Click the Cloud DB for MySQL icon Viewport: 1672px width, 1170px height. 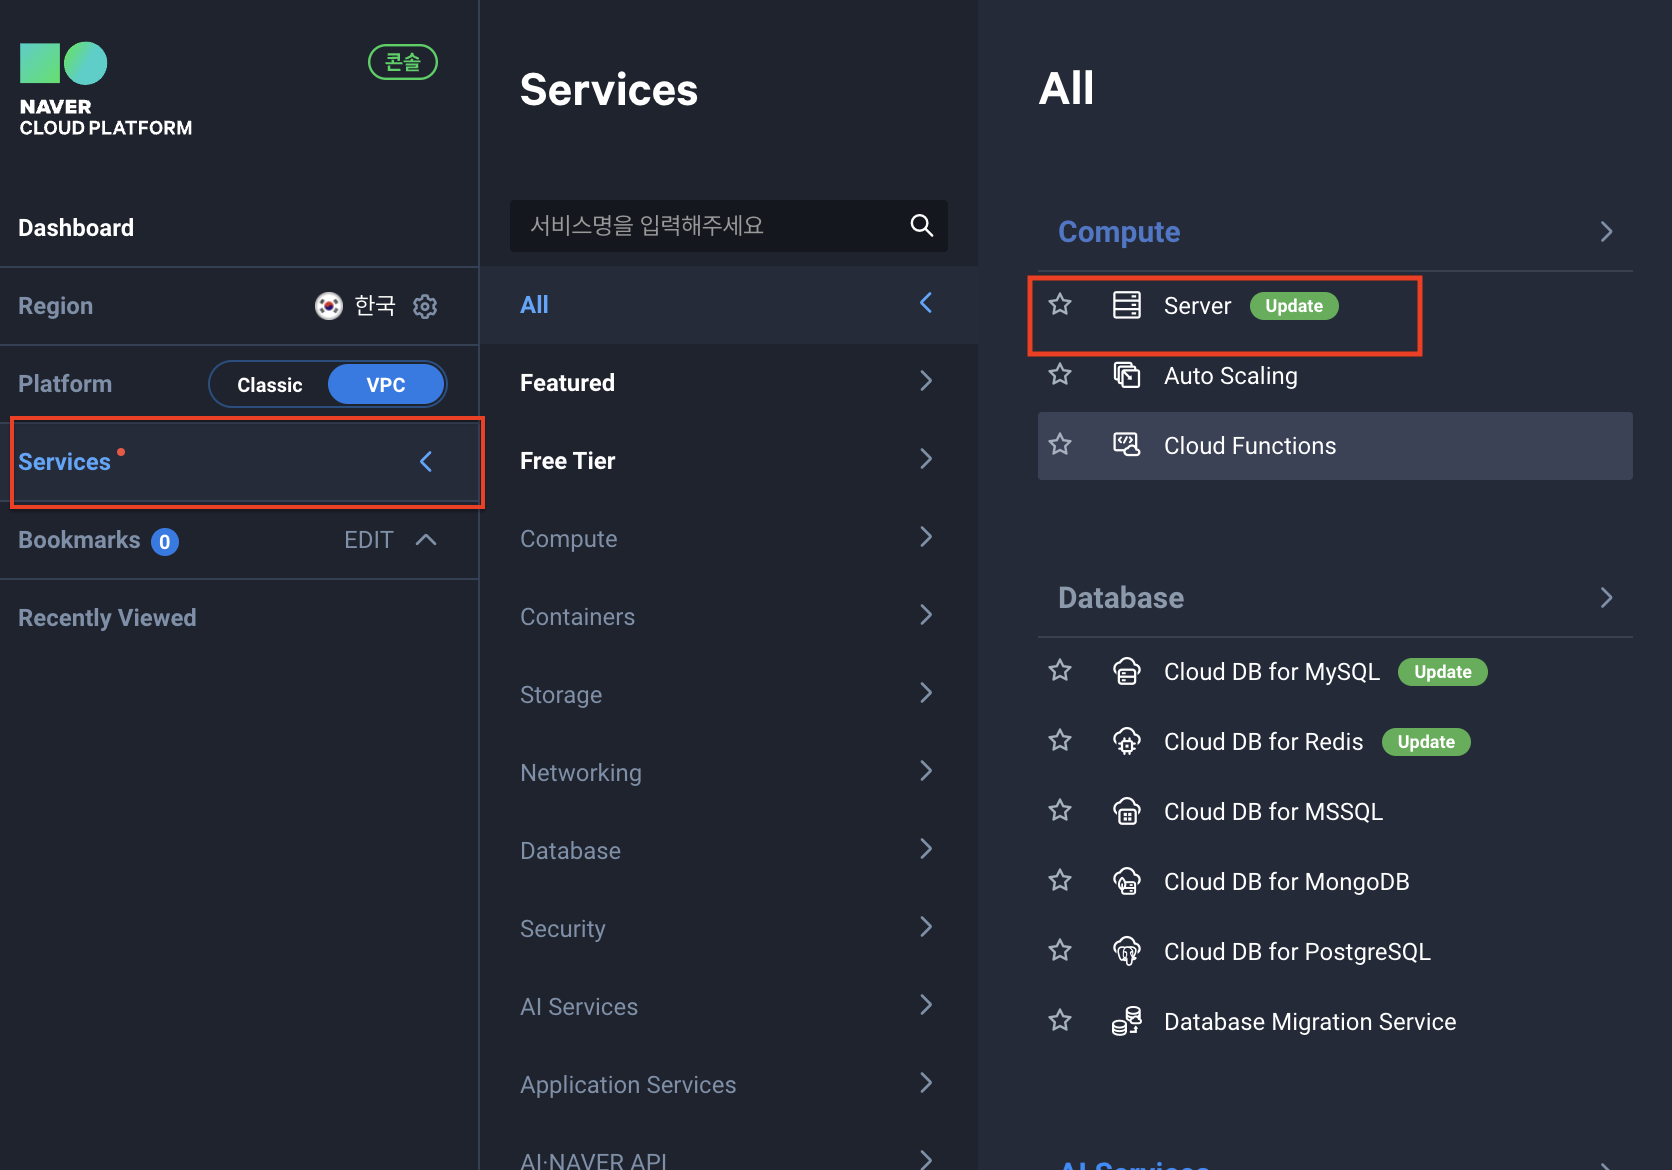(x=1127, y=671)
